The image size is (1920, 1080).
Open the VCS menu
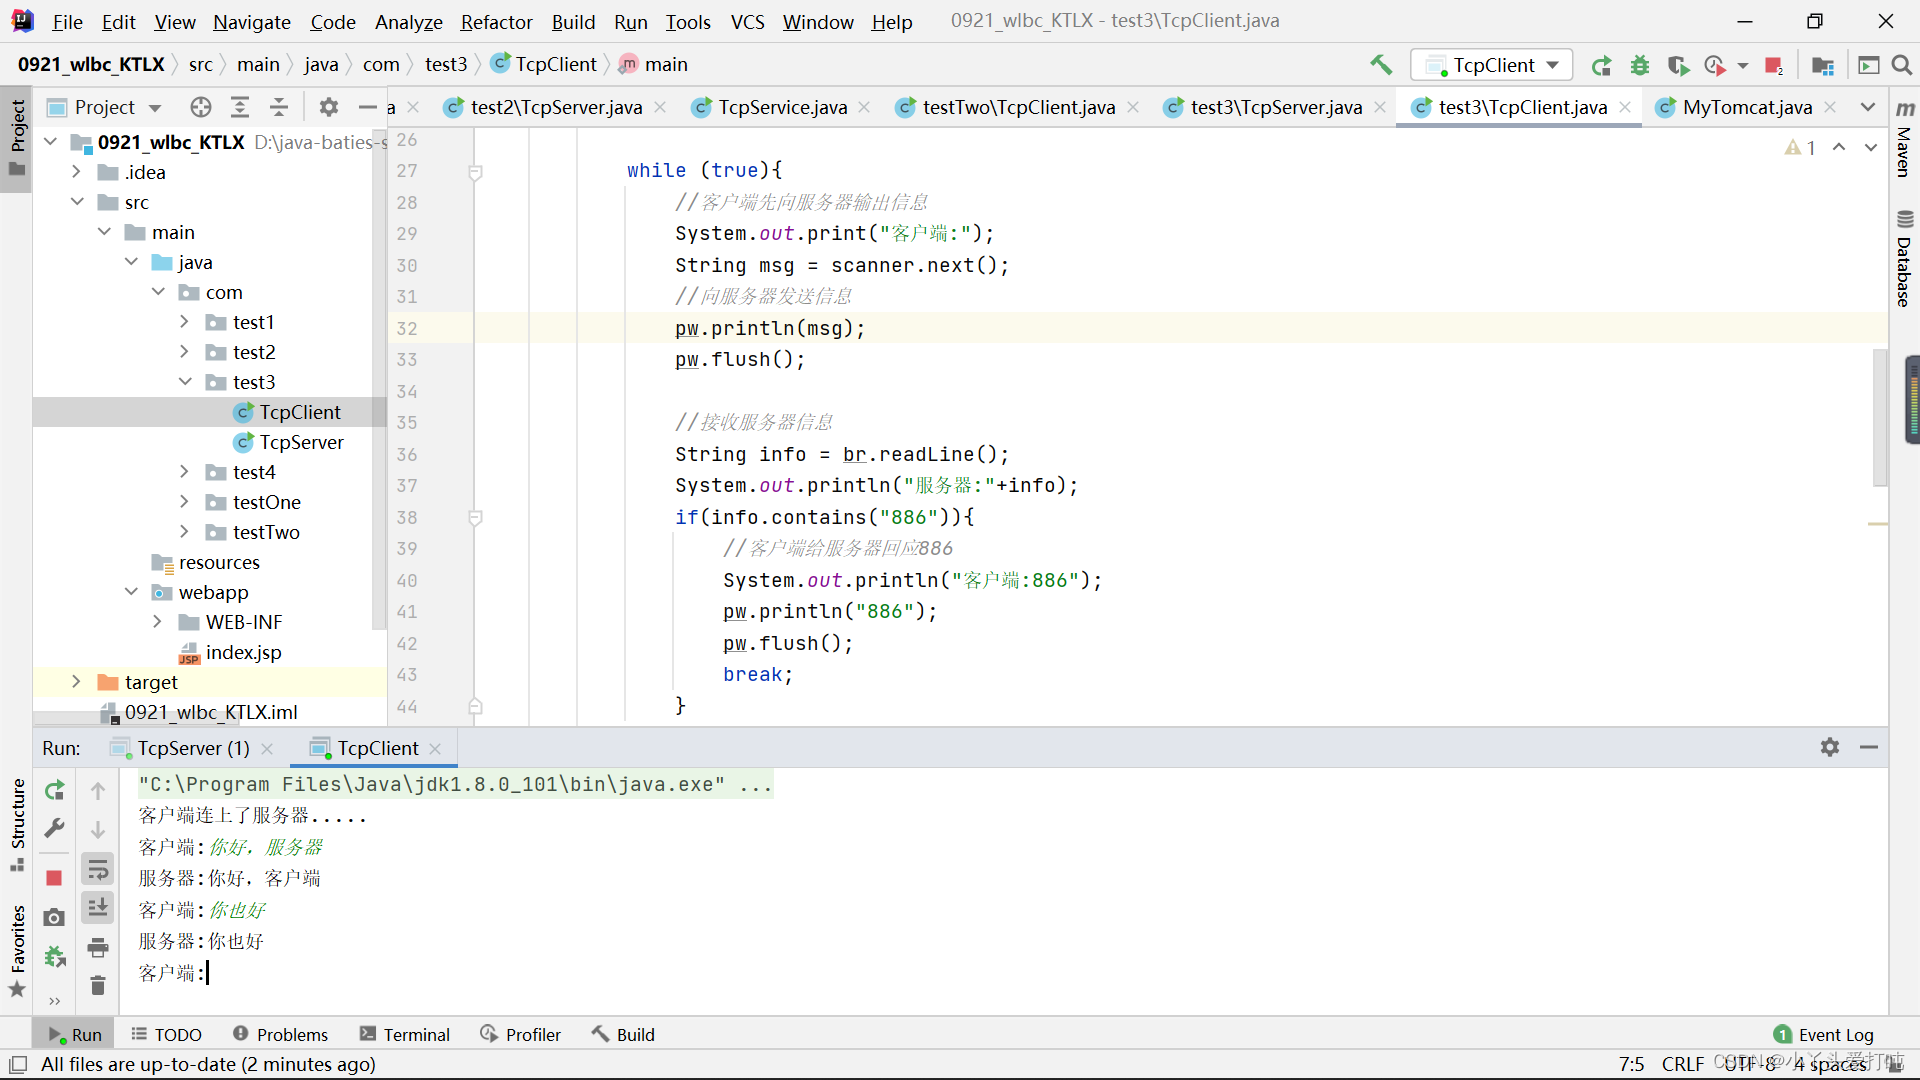747,21
